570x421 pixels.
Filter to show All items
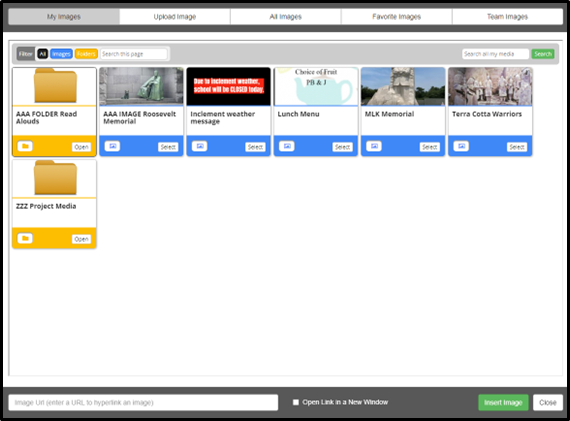(43, 54)
